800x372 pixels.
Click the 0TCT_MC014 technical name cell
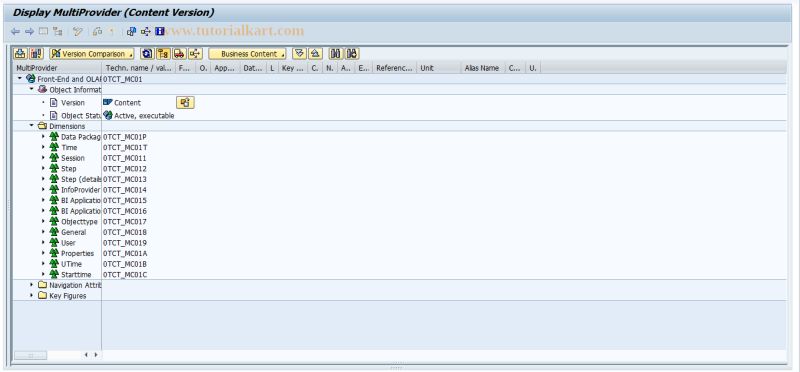[125, 190]
